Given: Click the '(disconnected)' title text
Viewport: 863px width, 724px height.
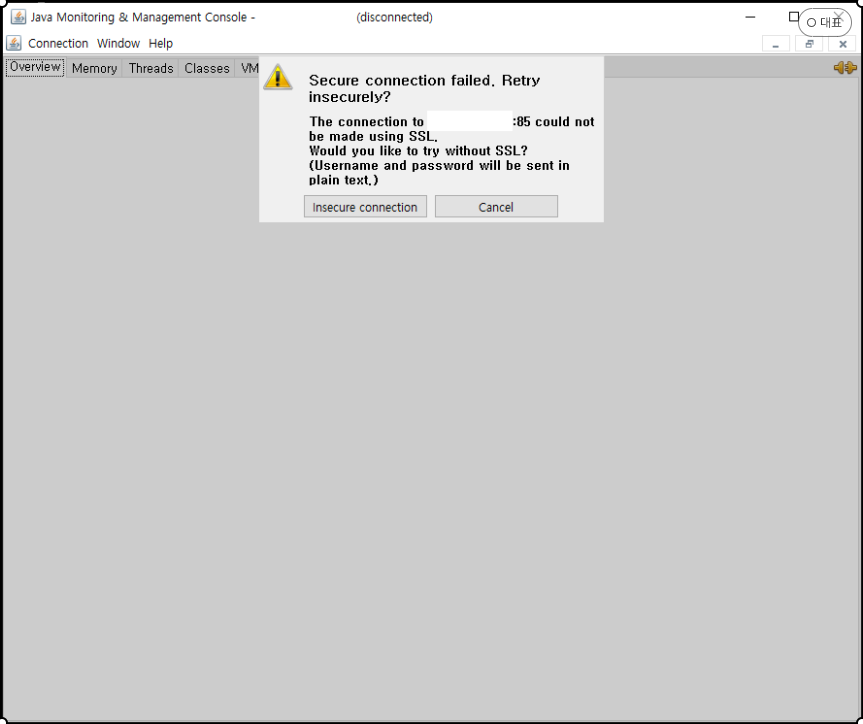Looking at the screenshot, I should click(x=394, y=17).
